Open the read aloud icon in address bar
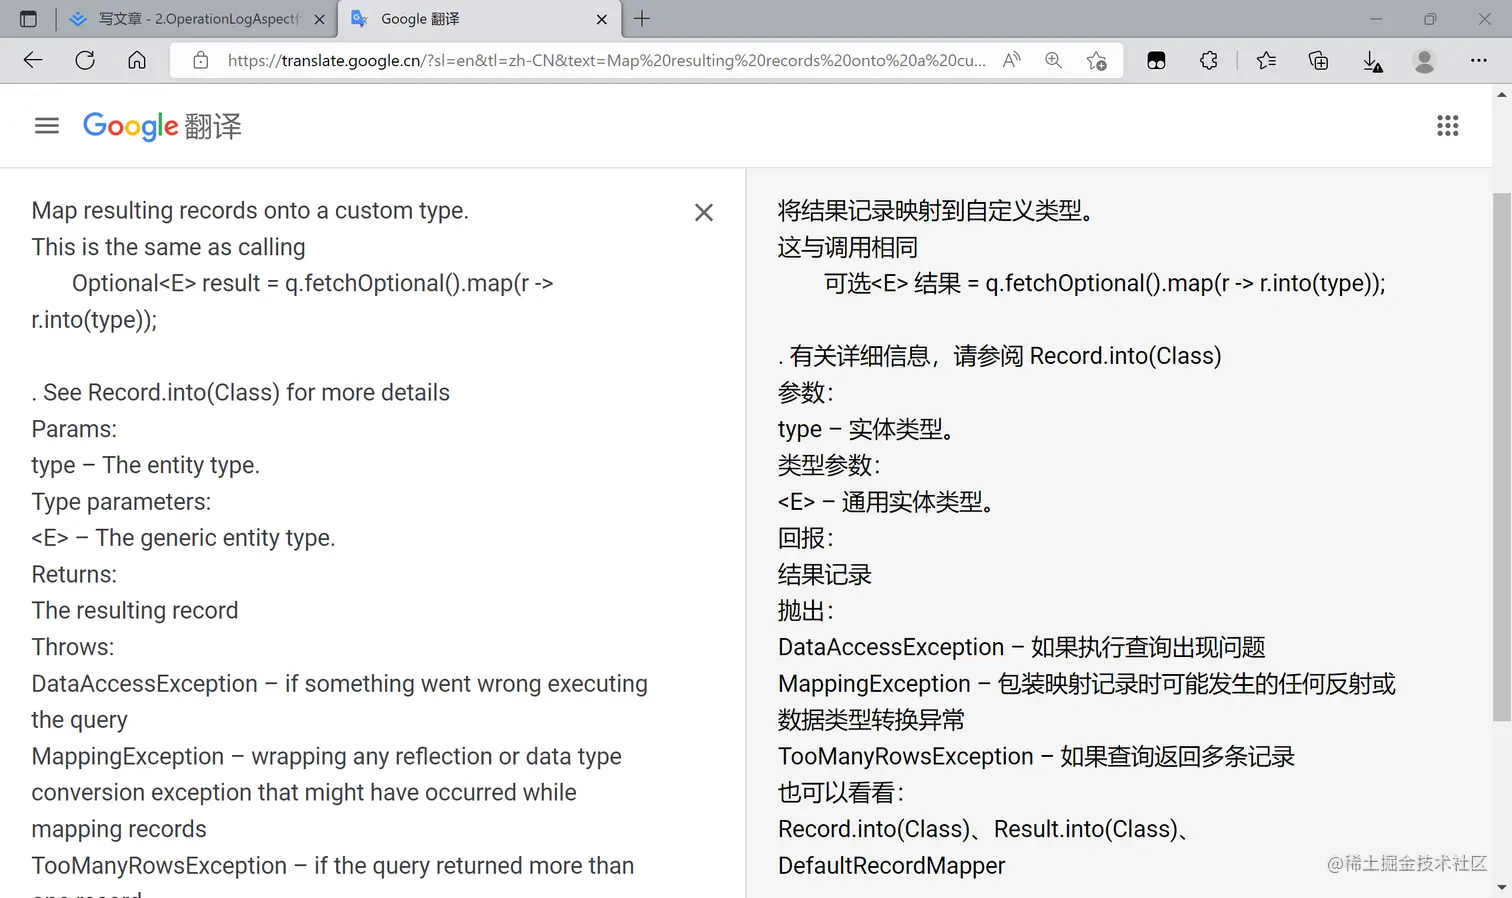This screenshot has width=1512, height=898. pyautogui.click(x=1012, y=60)
